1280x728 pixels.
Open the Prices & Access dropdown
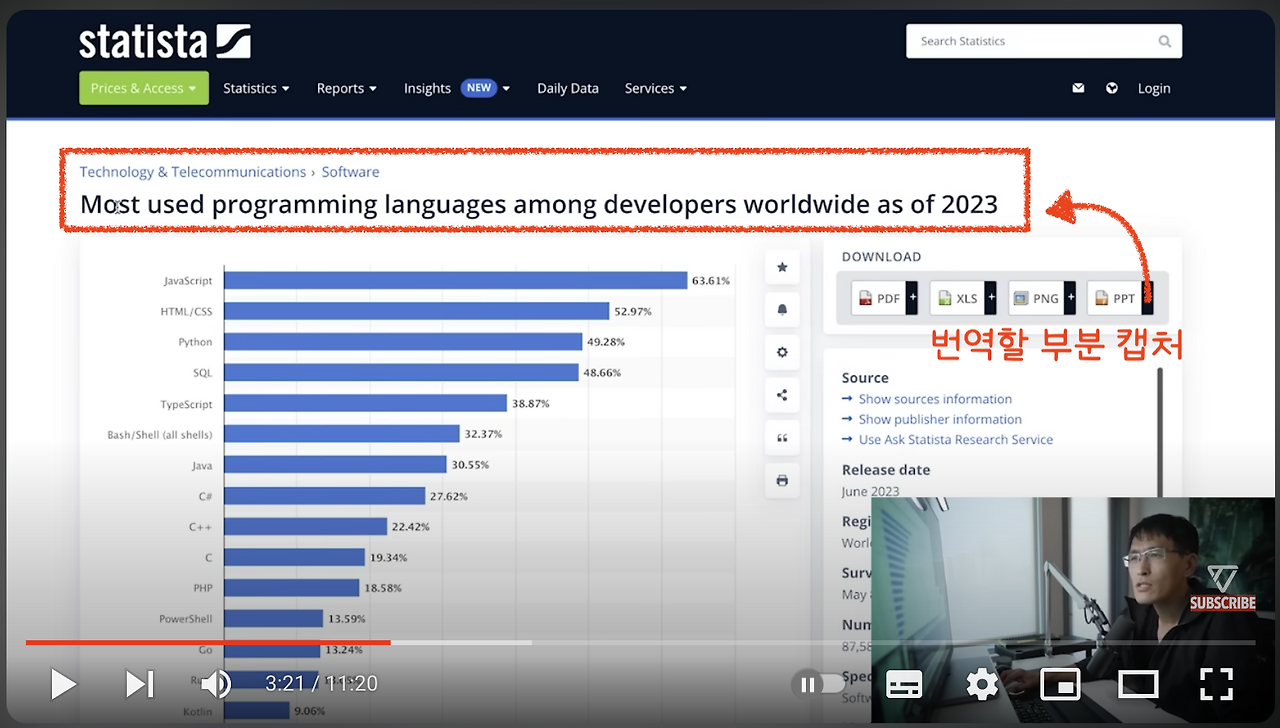[x=144, y=88]
